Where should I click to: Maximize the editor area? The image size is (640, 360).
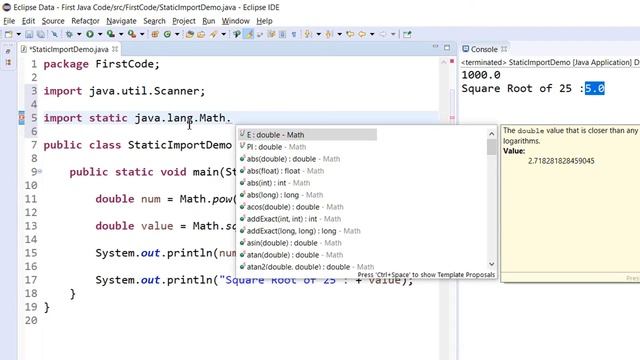447,48
